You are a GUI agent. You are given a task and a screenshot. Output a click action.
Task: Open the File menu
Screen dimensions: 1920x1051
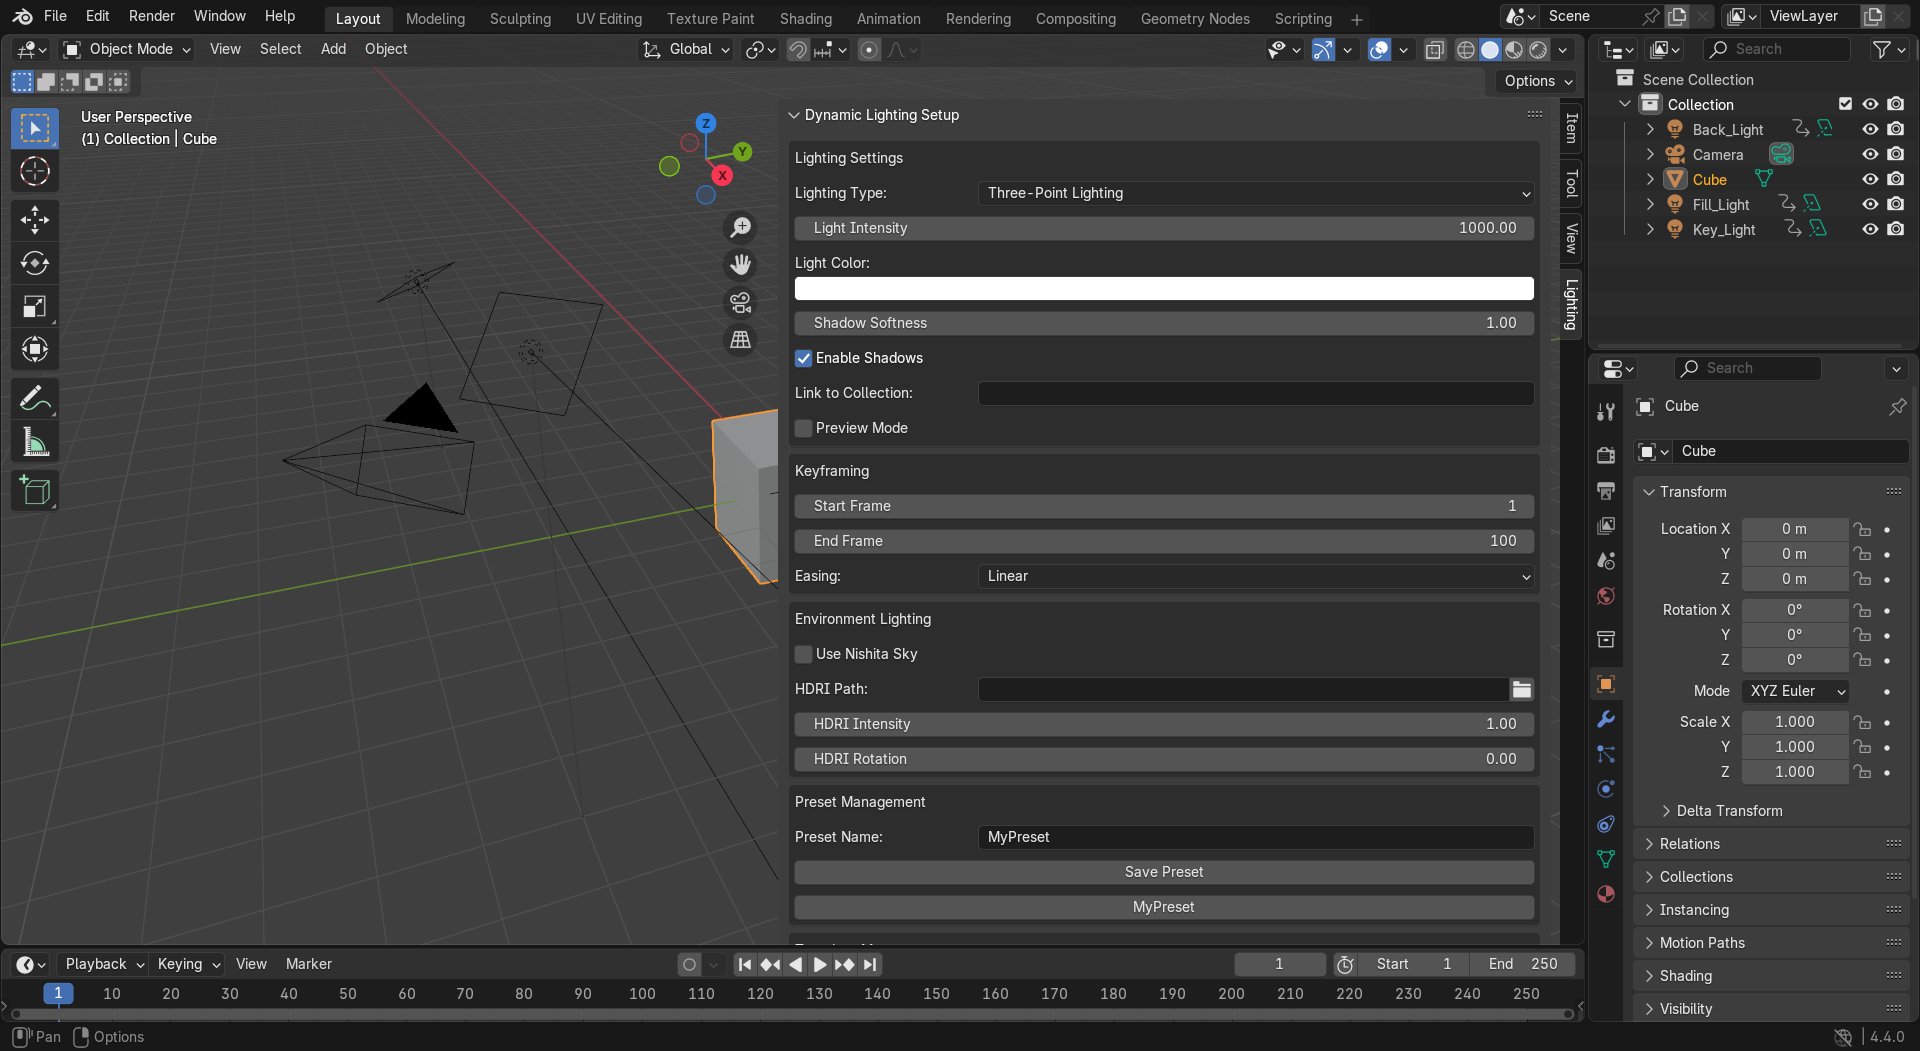click(55, 16)
